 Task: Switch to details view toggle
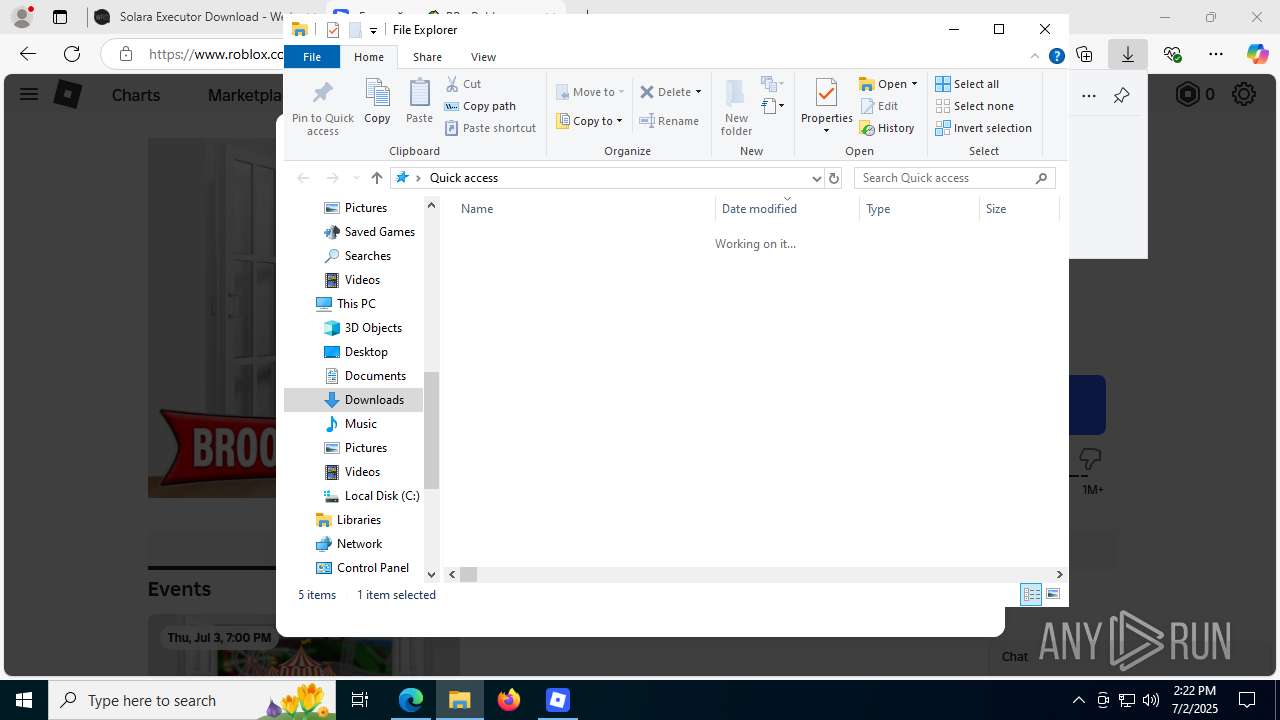(x=1031, y=595)
